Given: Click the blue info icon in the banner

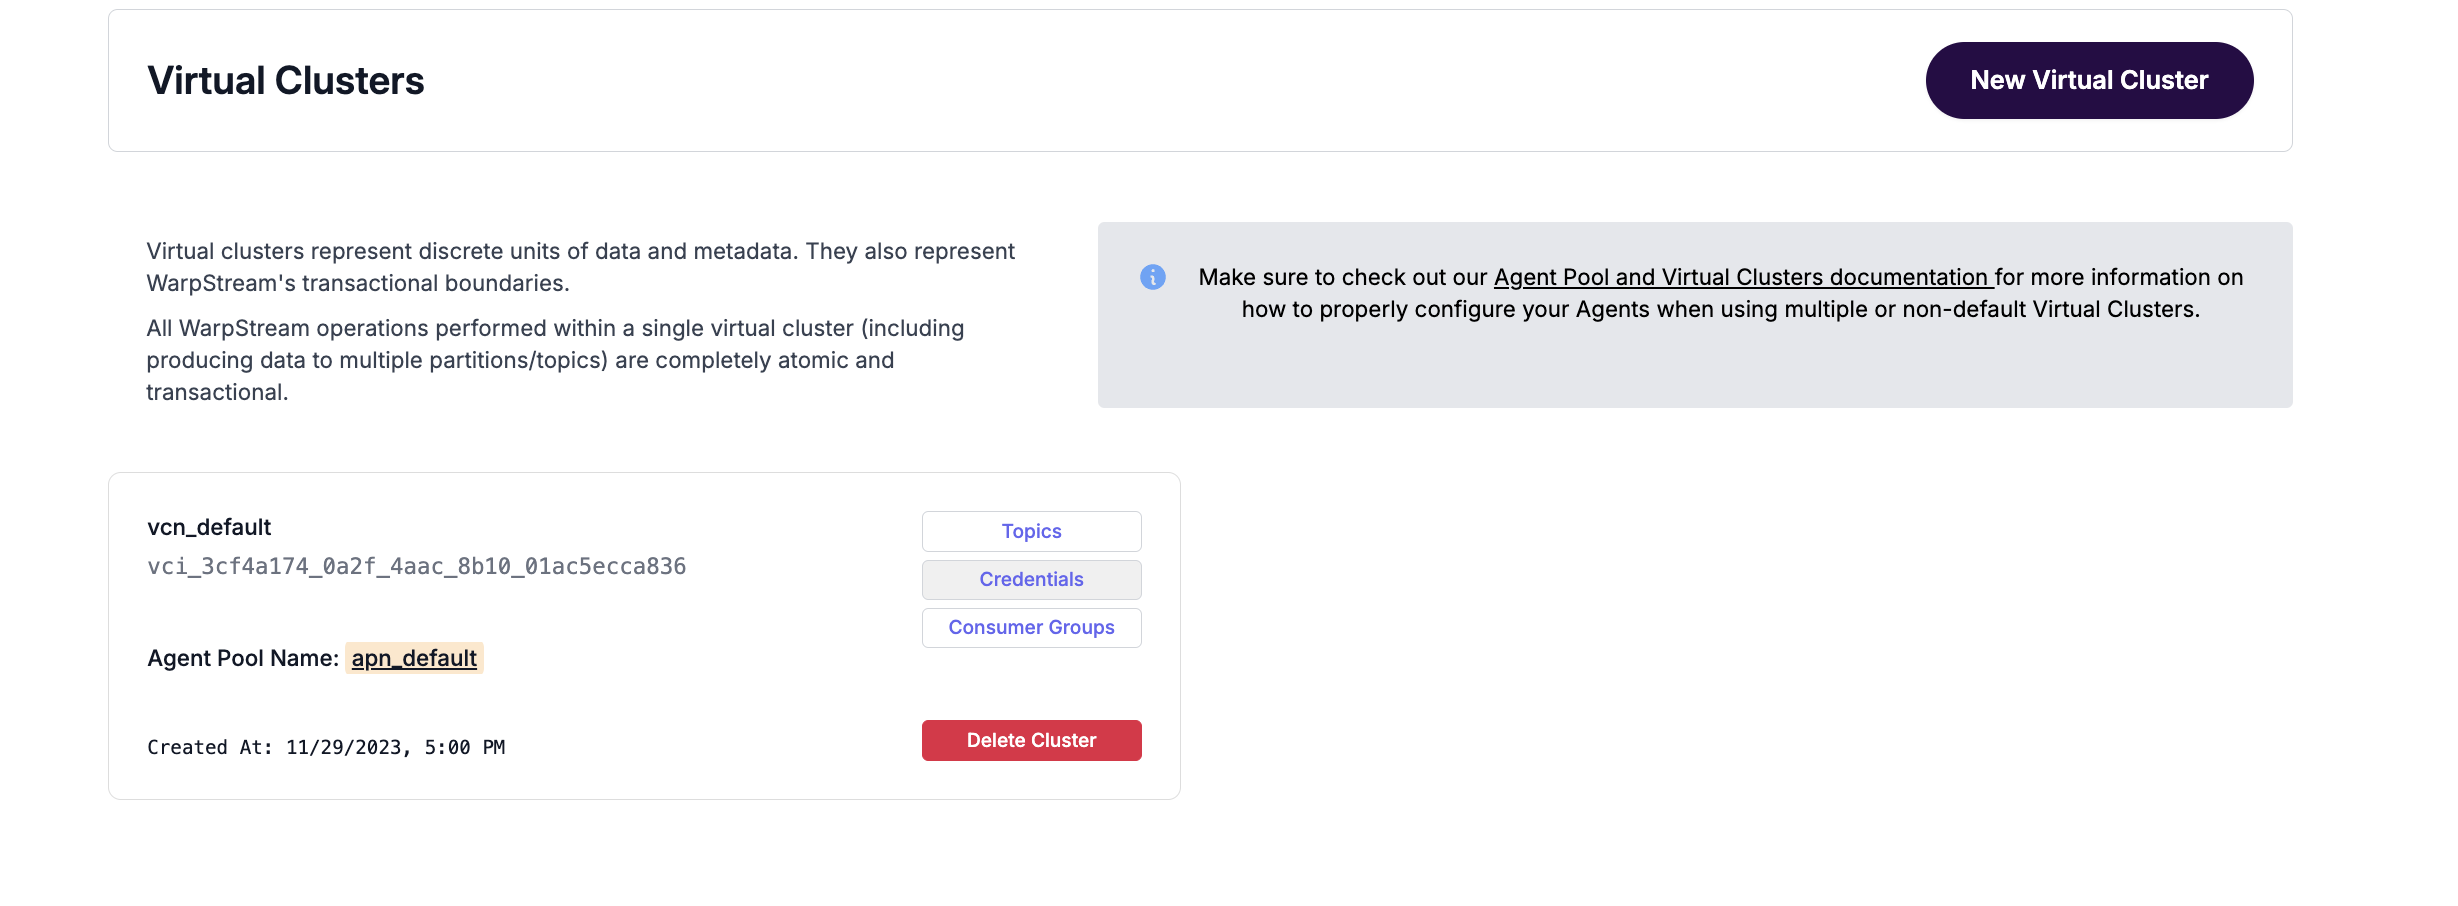Looking at the screenshot, I should click(1152, 277).
